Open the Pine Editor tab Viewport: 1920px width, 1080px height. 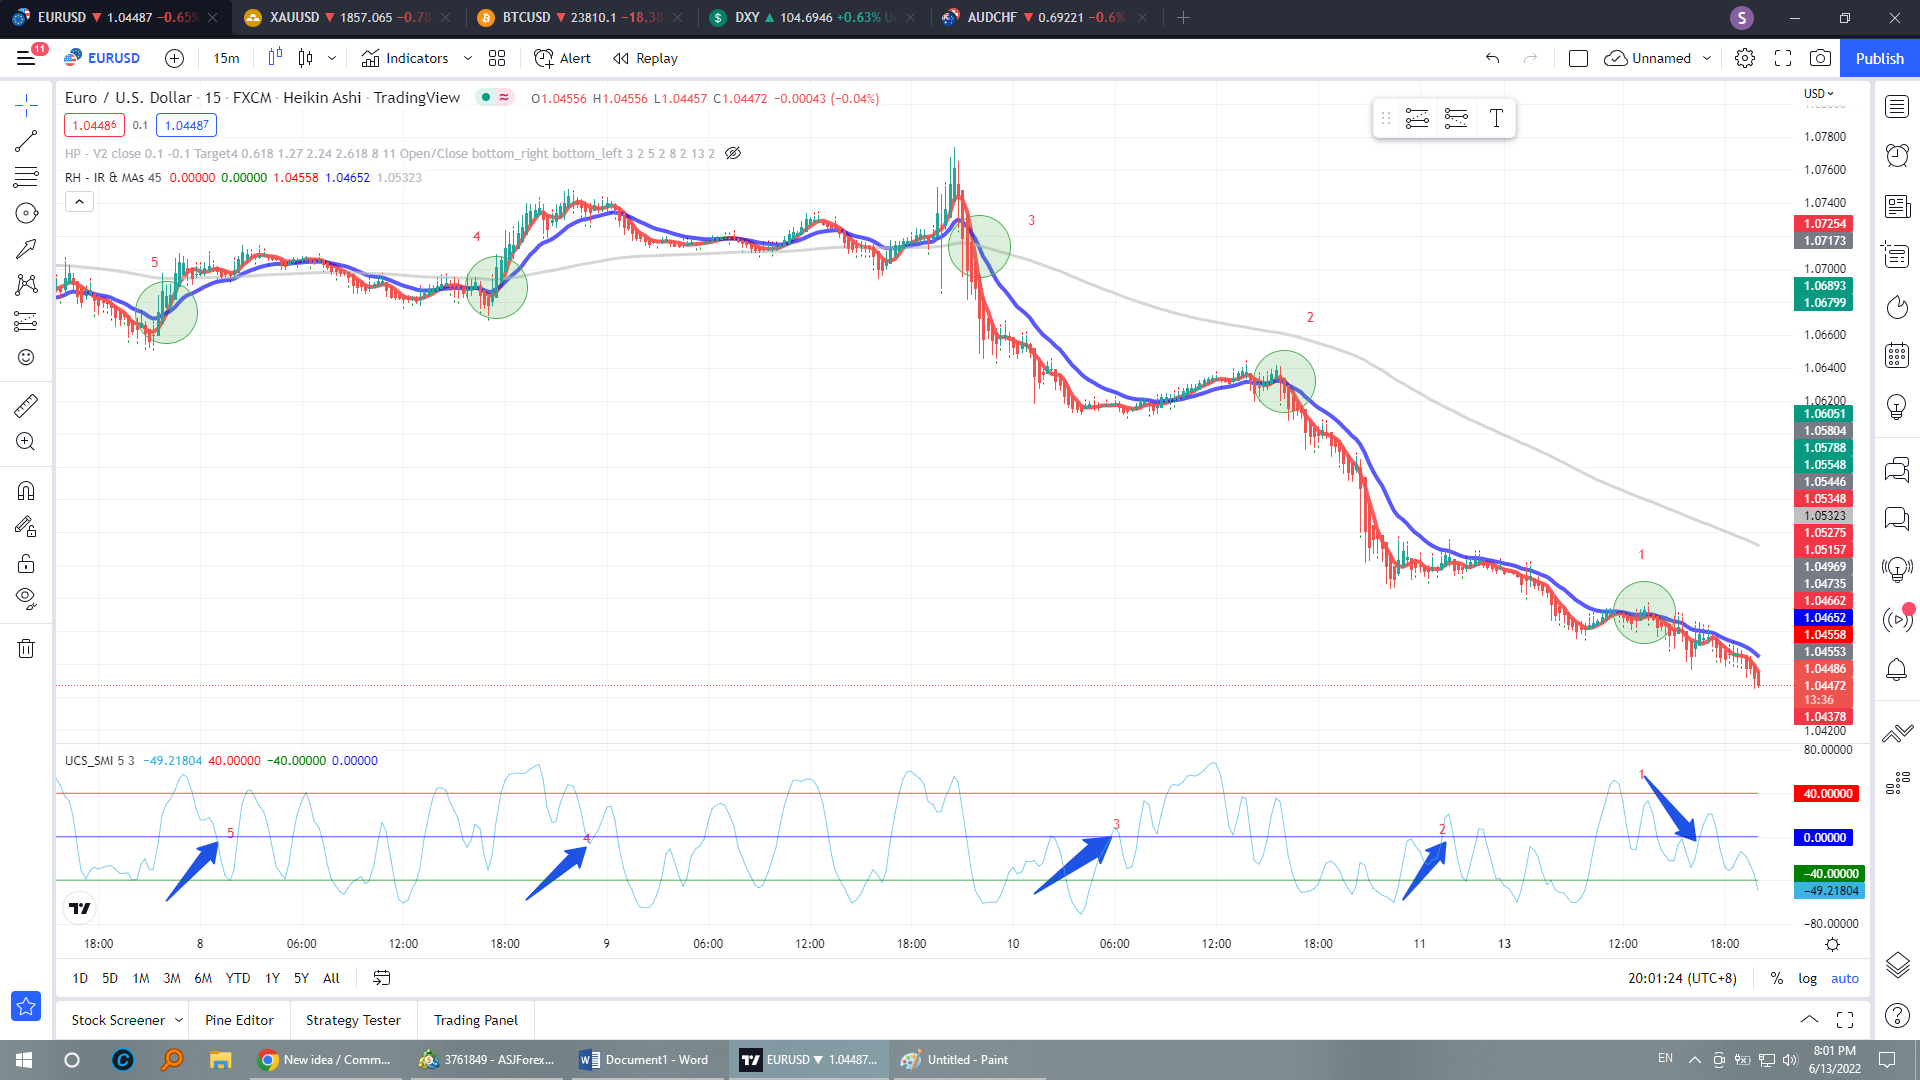click(x=239, y=1020)
